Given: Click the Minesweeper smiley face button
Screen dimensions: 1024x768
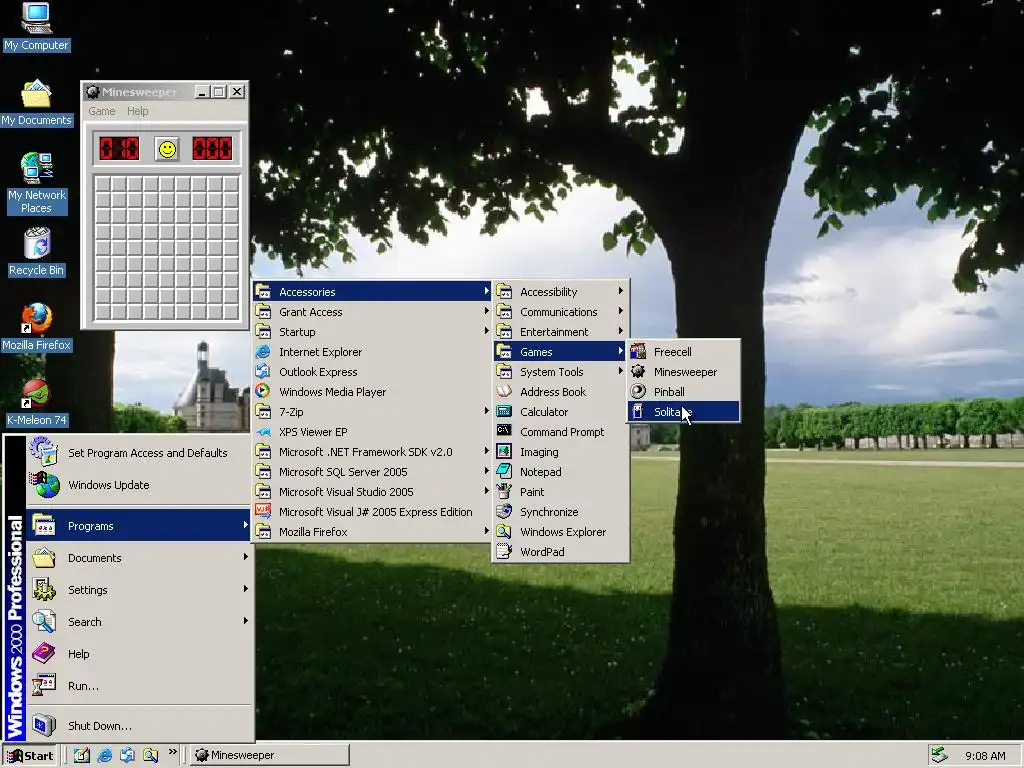Looking at the screenshot, I should point(167,149).
